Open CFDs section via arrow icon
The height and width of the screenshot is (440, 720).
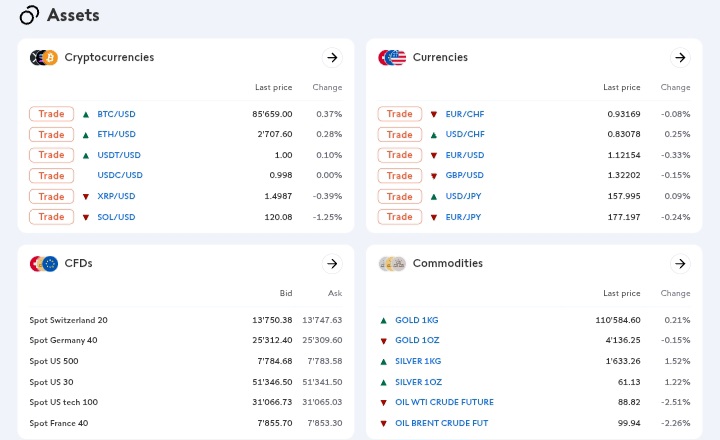332,264
